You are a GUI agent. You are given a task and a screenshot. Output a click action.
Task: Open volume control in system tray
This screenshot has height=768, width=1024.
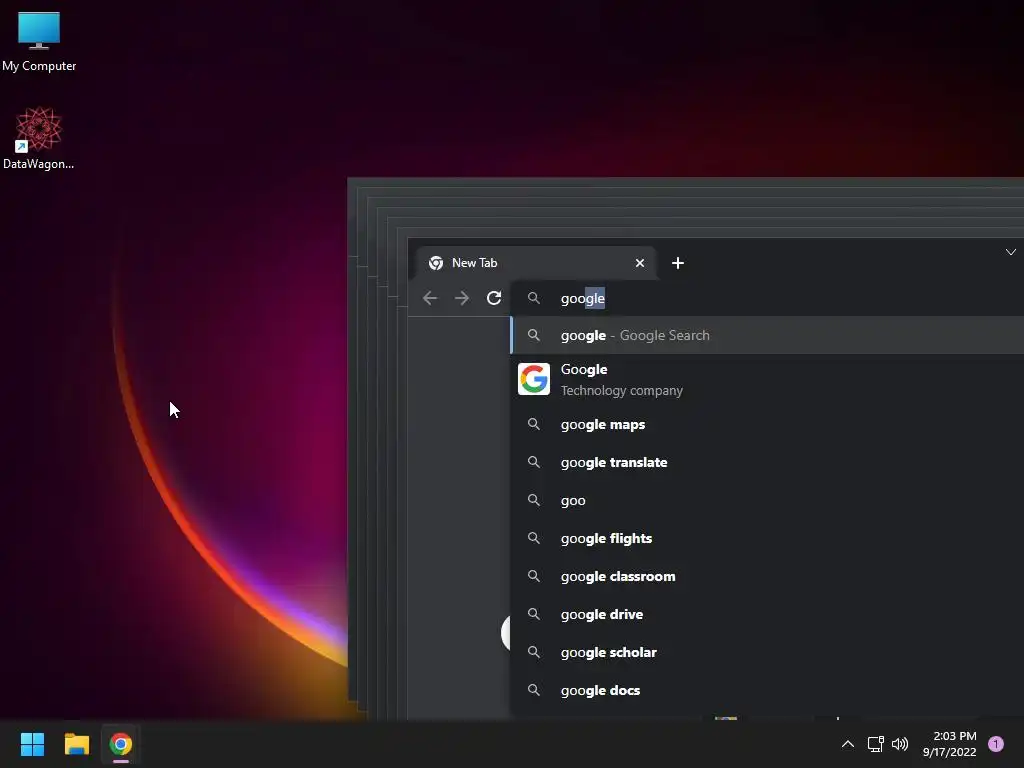click(x=900, y=744)
